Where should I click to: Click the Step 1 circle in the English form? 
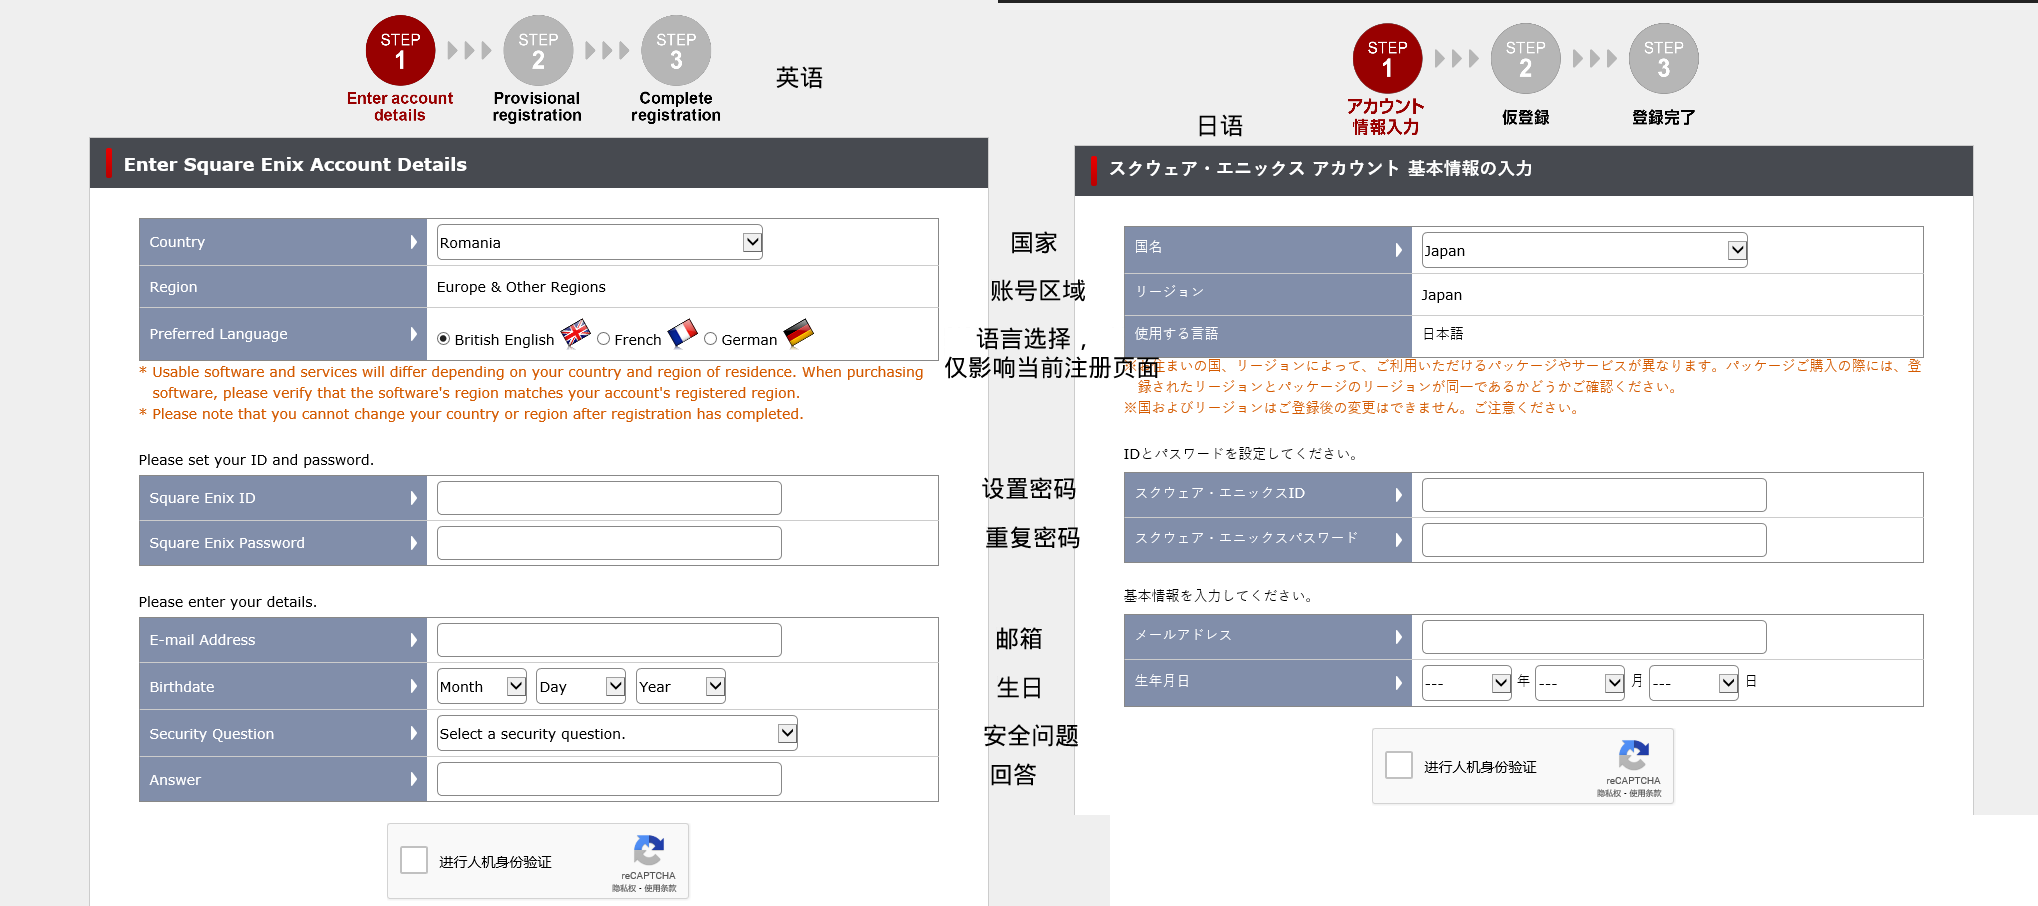click(x=400, y=50)
